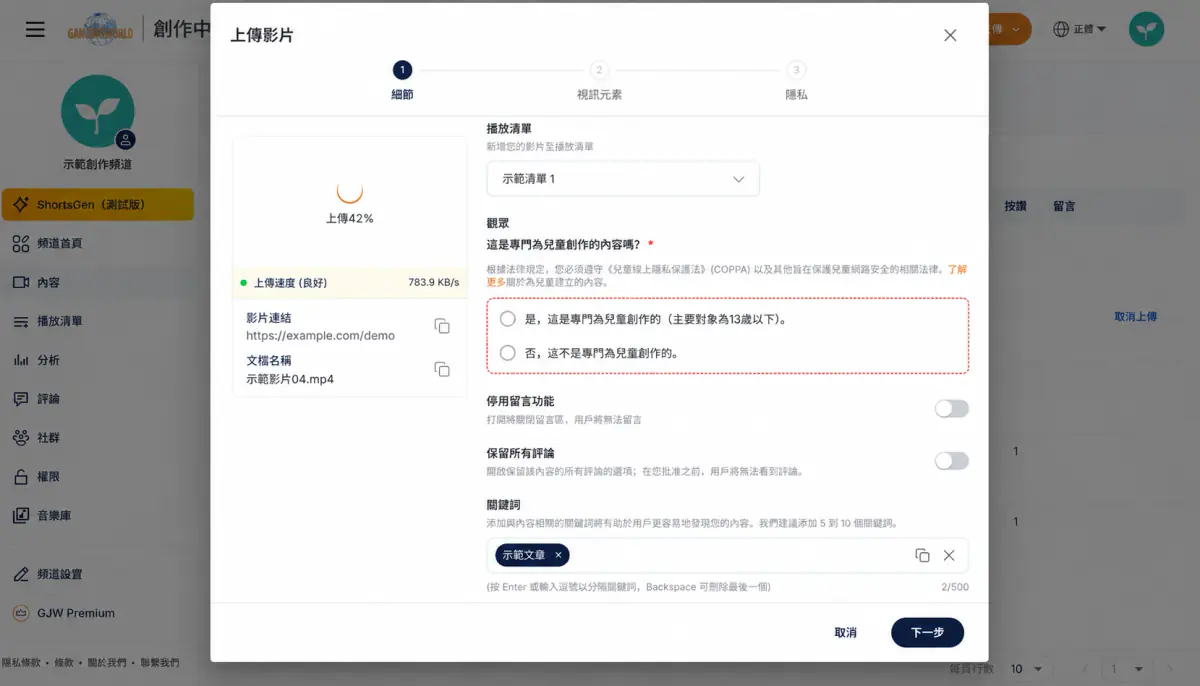Open the 示範清單 1 playlist dropdown

pos(623,179)
